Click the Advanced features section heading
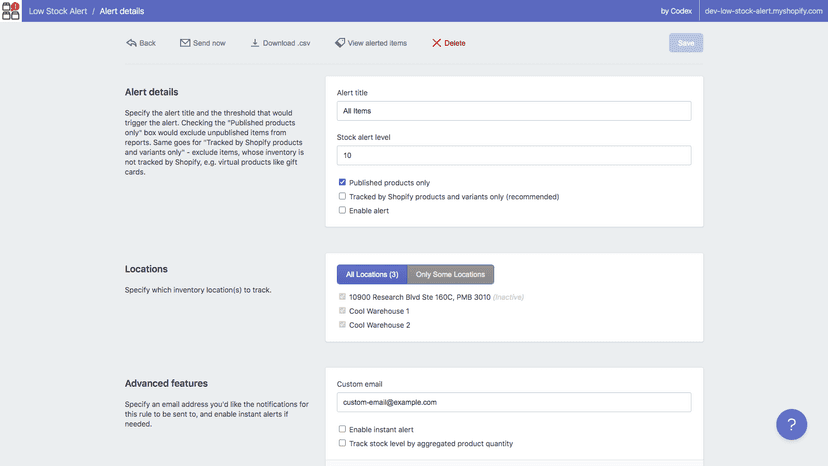Viewport: 828px width, 466px height. coord(166,384)
